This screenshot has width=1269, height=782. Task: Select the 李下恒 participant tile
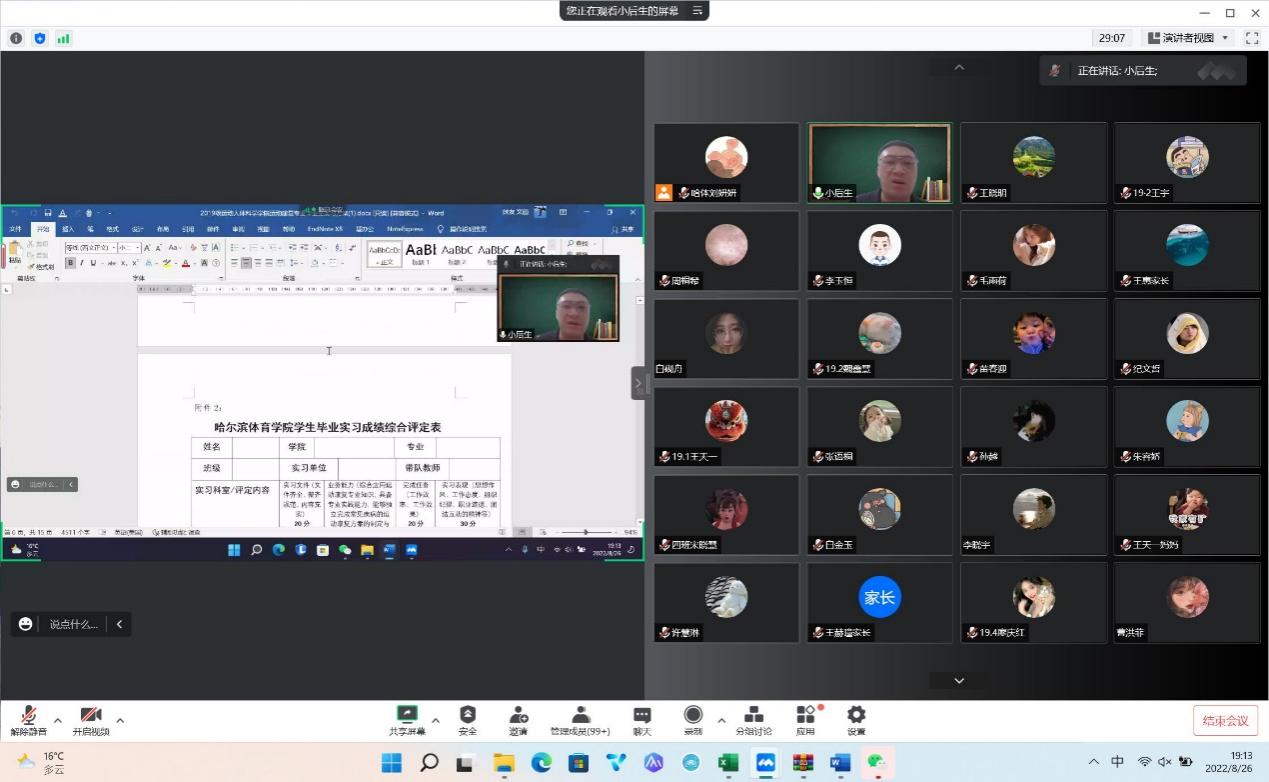point(879,250)
